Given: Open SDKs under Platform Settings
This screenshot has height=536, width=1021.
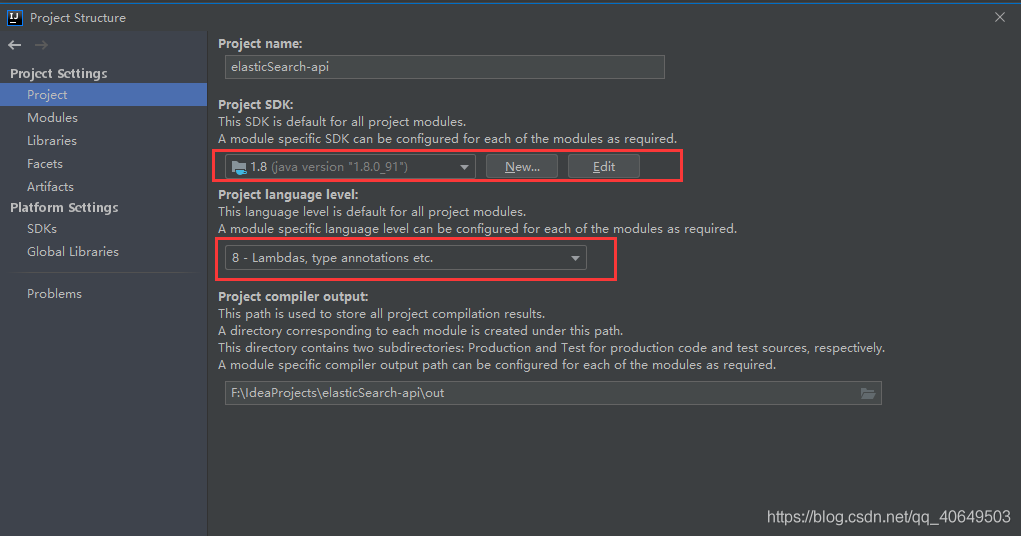Looking at the screenshot, I should pos(42,229).
